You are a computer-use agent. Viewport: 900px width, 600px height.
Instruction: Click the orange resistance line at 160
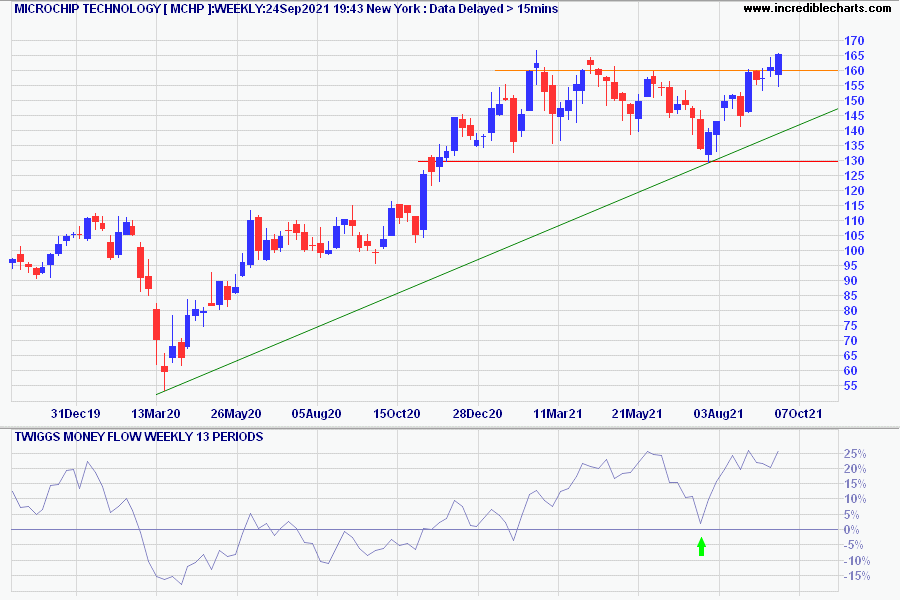pyautogui.click(x=666, y=71)
